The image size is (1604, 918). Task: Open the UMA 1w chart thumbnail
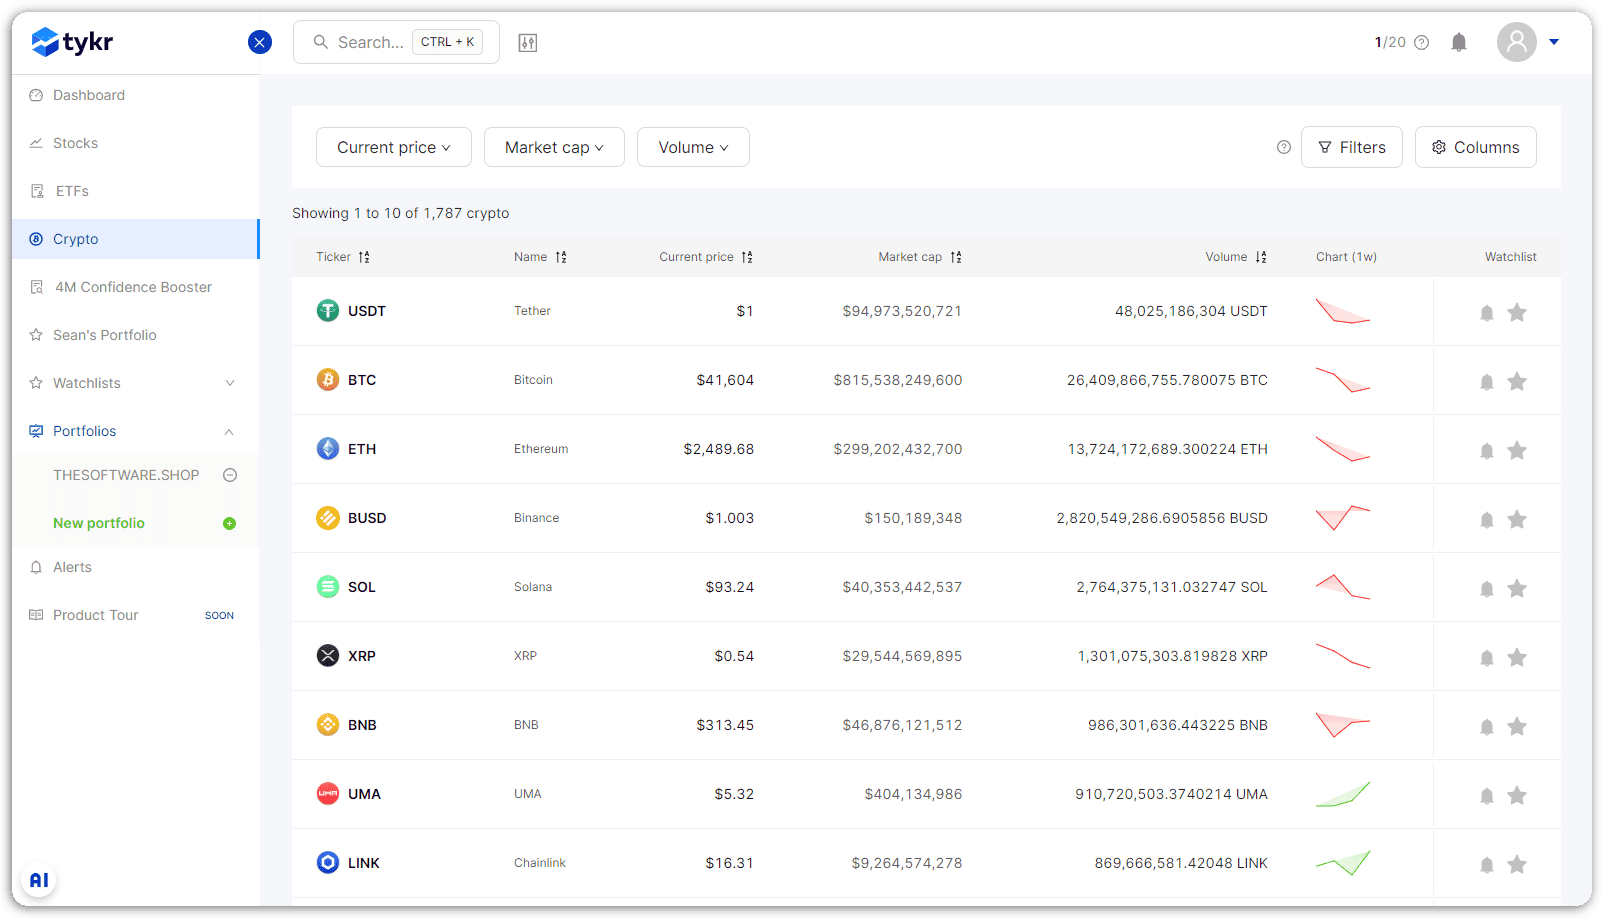click(x=1343, y=794)
